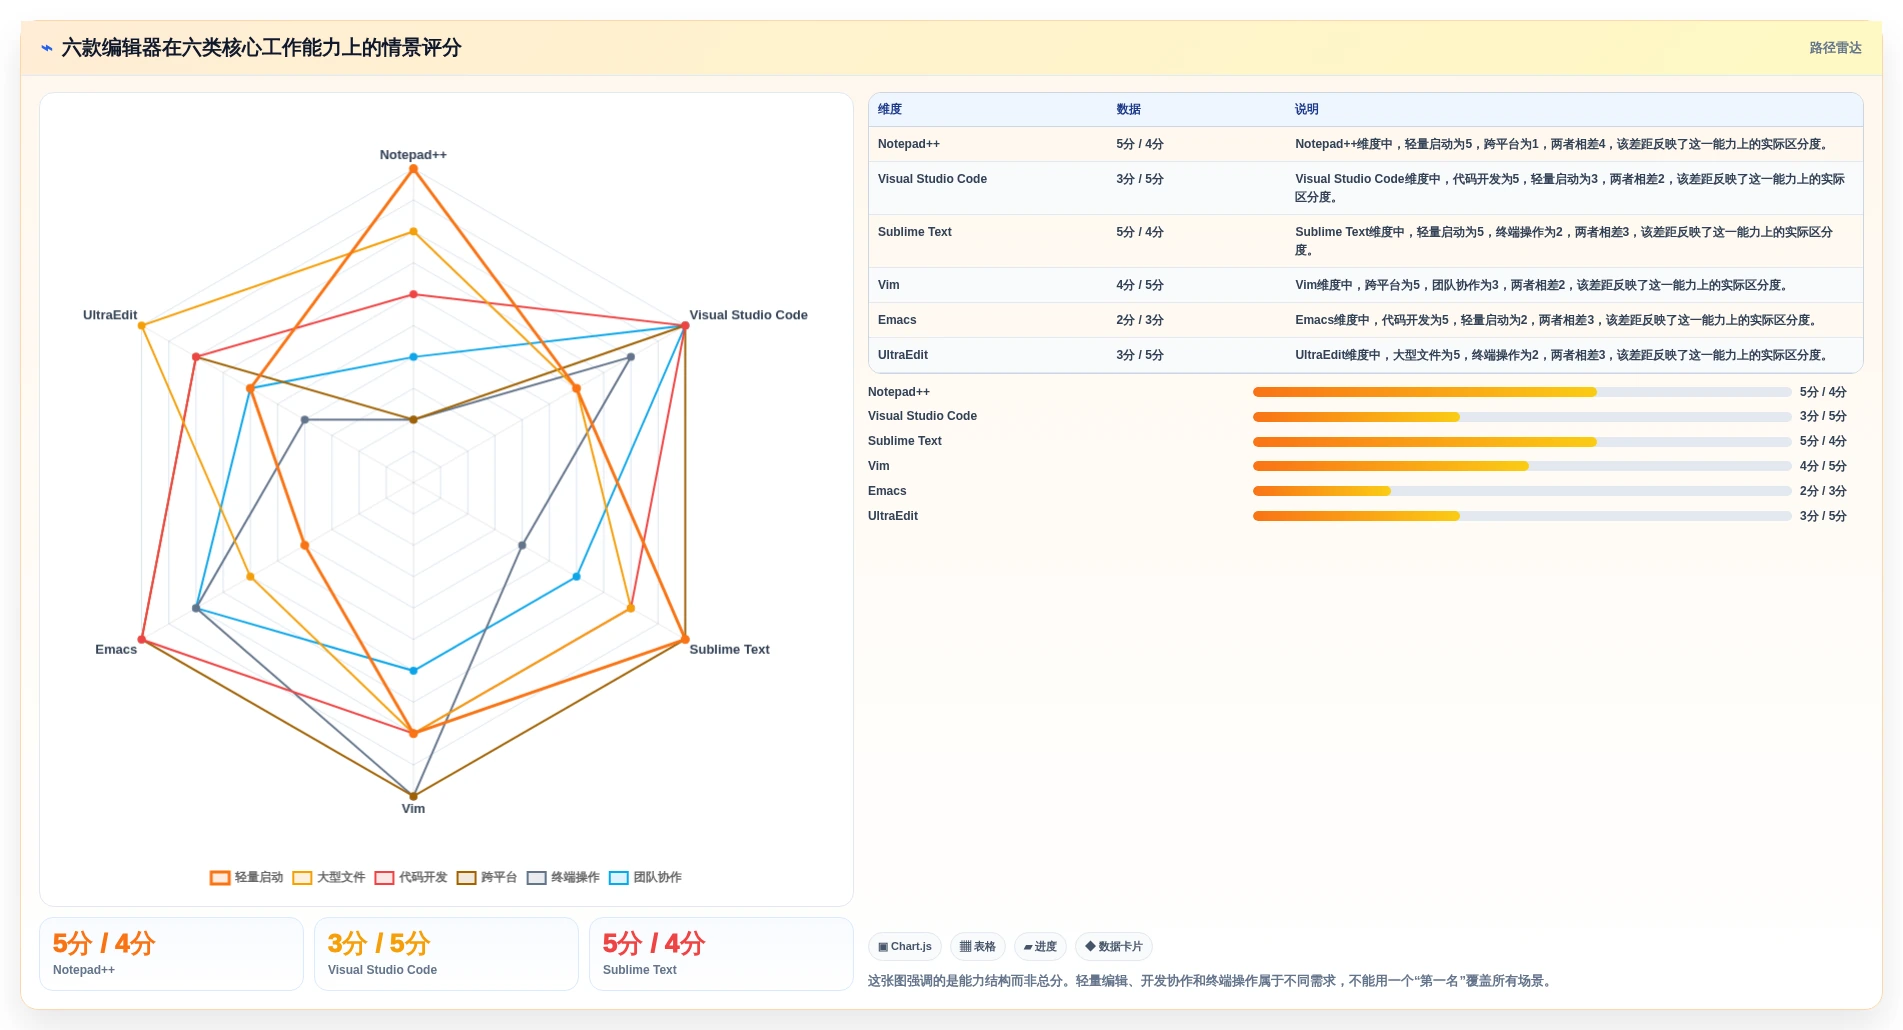The width and height of the screenshot is (1903, 1030).
Task: Select the UltraEdit table row name
Action: click(903, 355)
